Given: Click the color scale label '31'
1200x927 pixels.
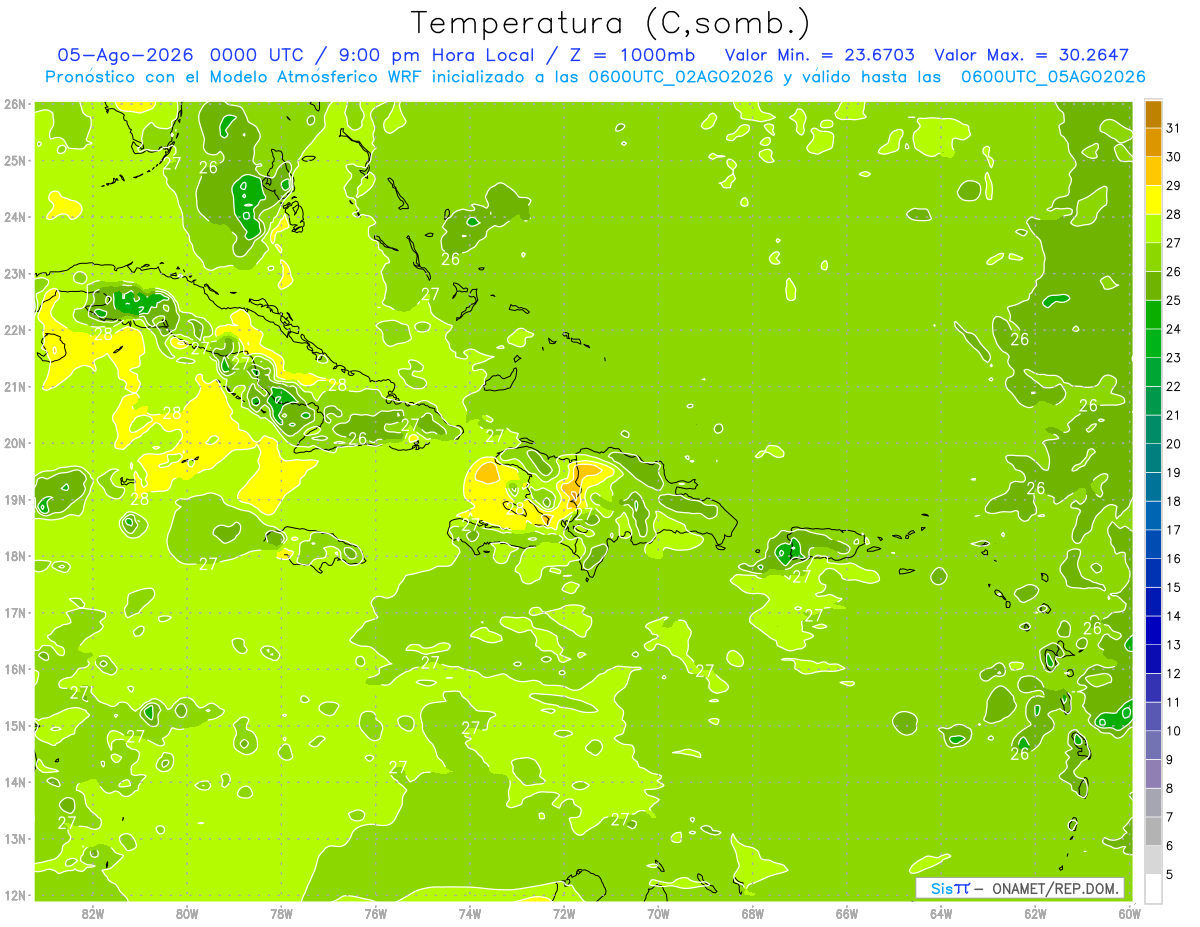Looking at the screenshot, I should pyautogui.click(x=1173, y=128).
